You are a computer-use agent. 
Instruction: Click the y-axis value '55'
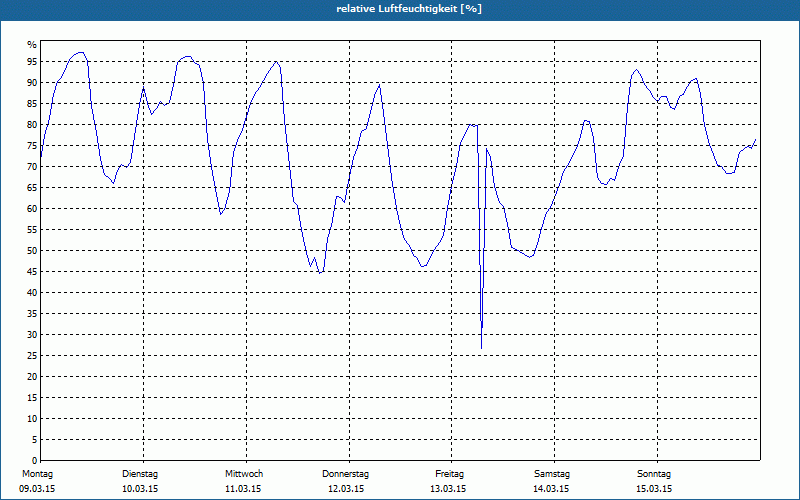32,230
